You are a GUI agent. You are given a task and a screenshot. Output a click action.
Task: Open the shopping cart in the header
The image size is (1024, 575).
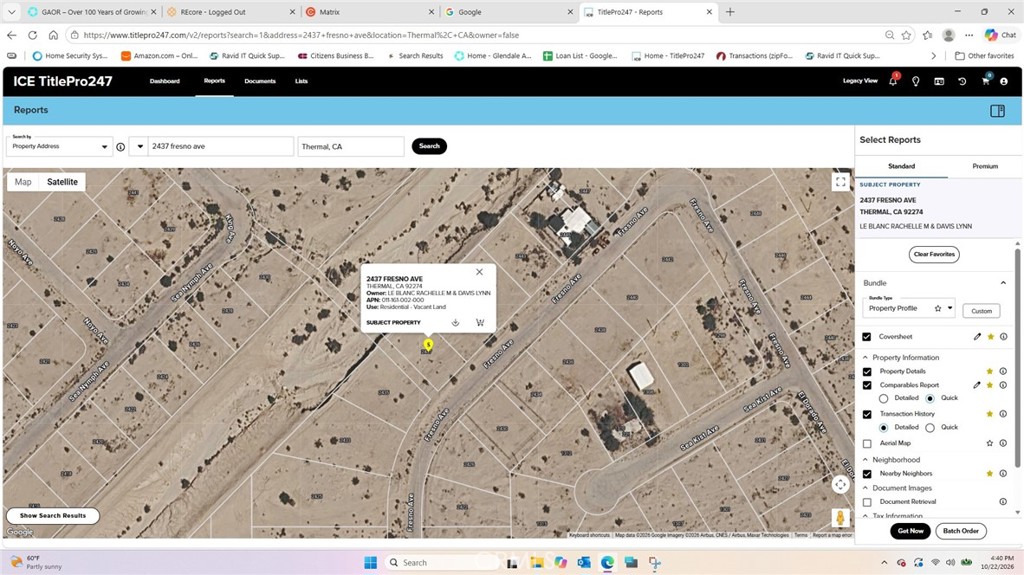[x=985, y=81]
